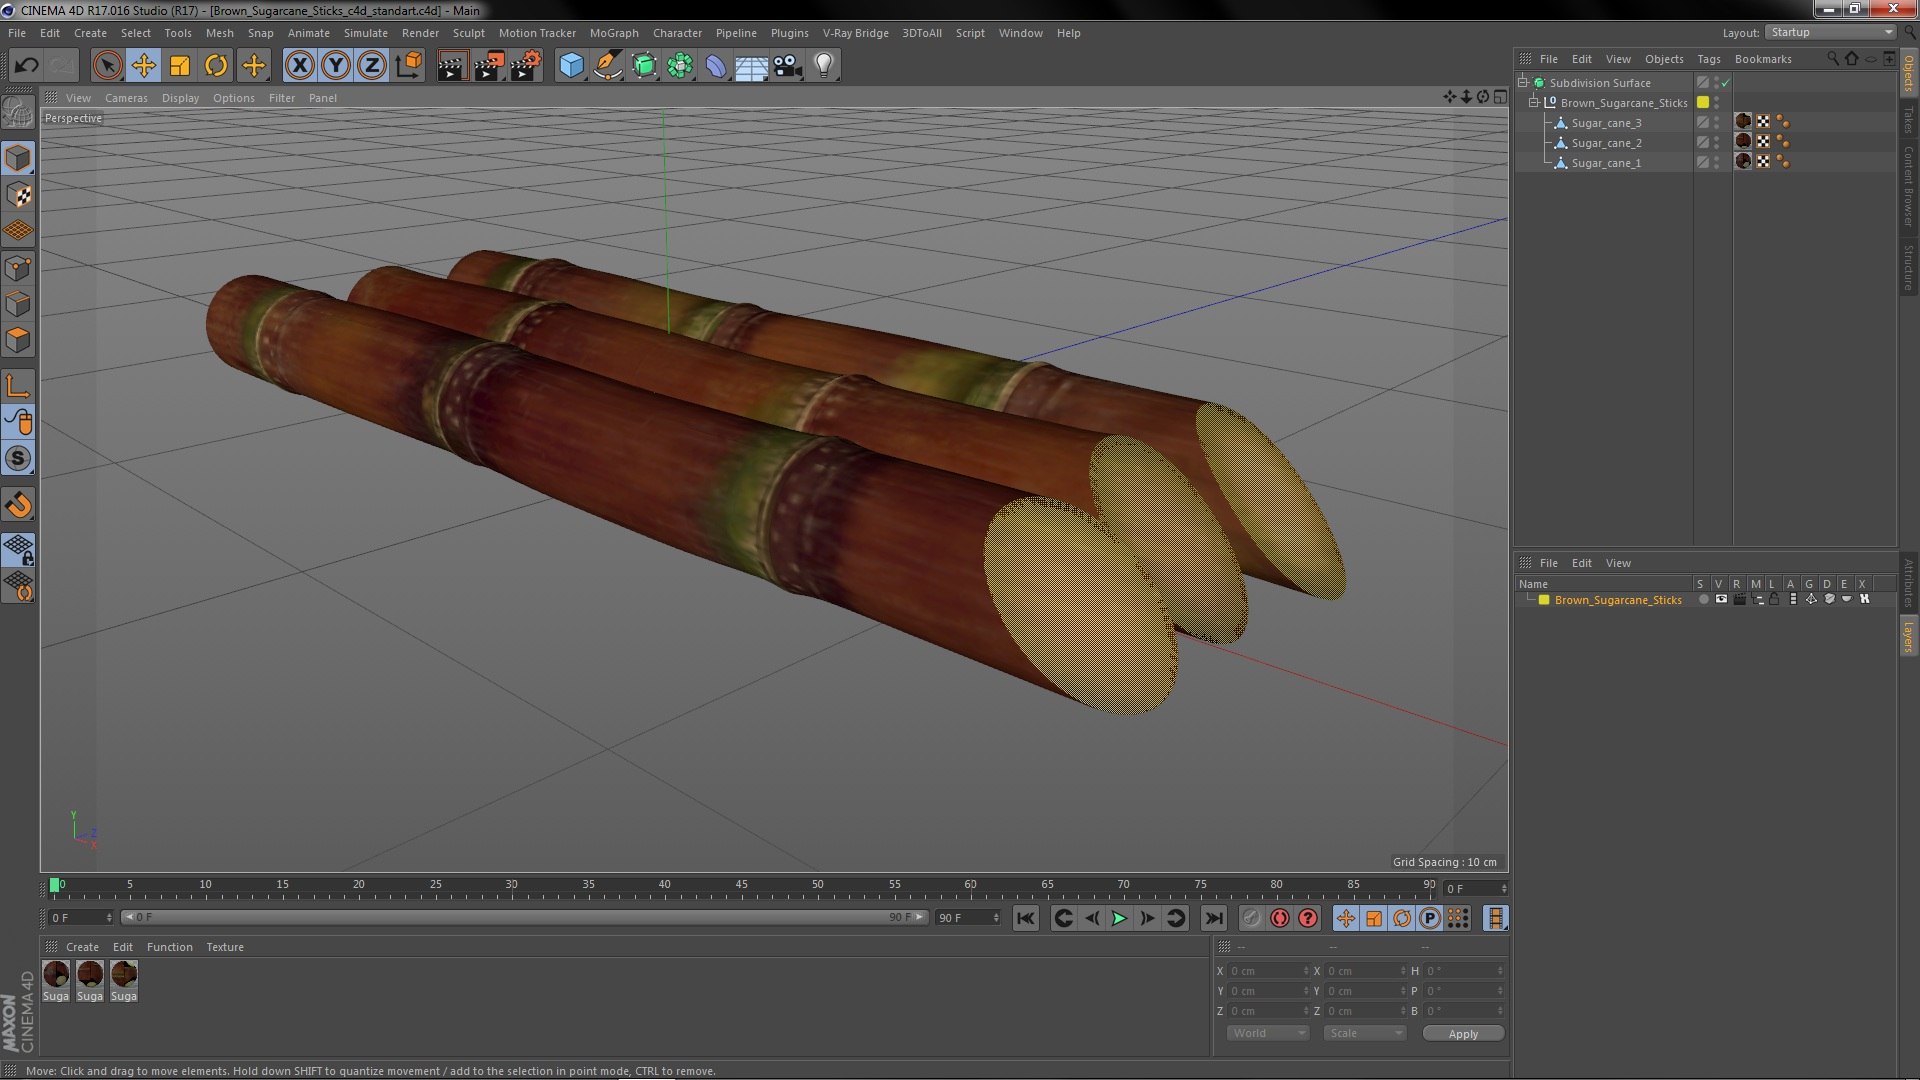Click Brown_Sugarcane_Sticks yellow layer swatch

click(x=1703, y=103)
